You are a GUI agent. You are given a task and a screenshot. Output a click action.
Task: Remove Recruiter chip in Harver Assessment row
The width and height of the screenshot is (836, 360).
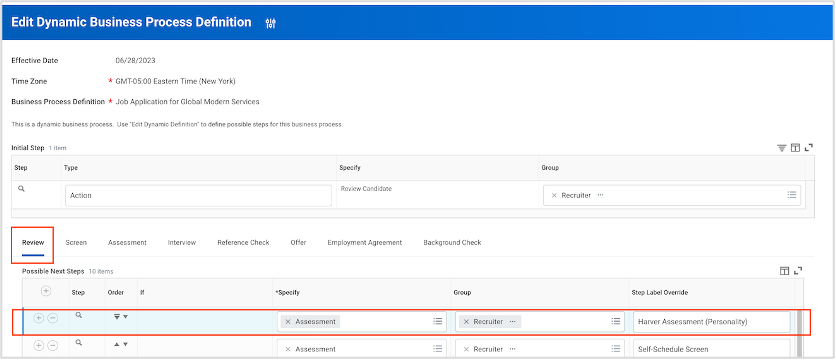[x=466, y=322]
